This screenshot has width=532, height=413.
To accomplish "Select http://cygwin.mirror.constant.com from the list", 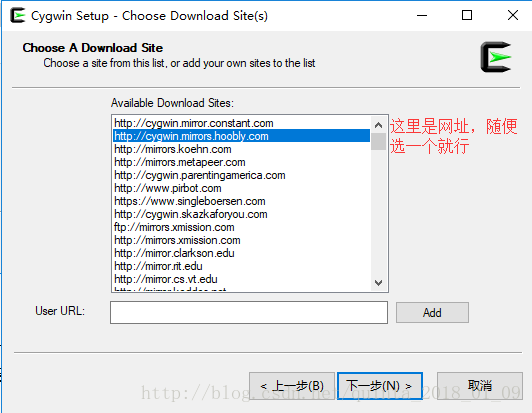I will (242, 123).
